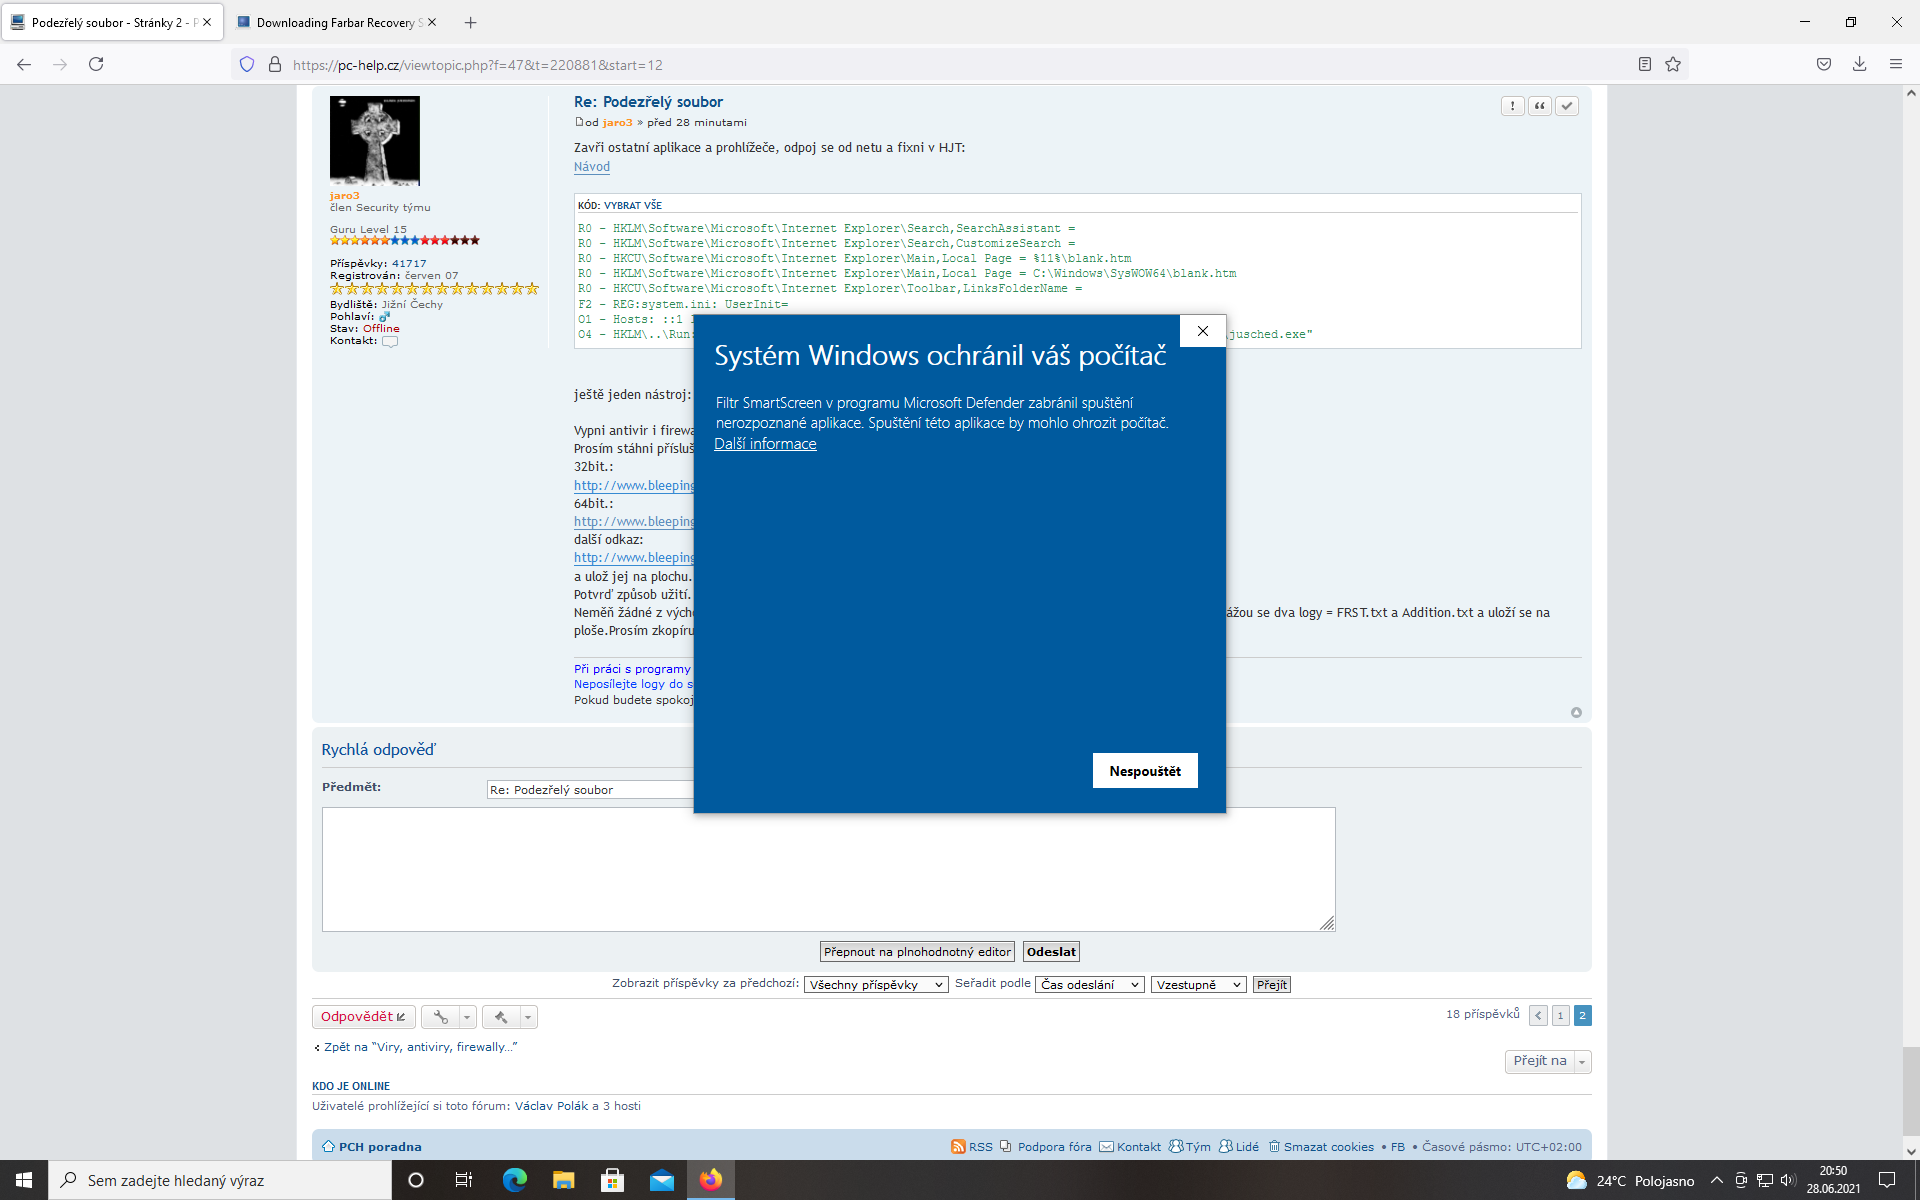1920x1200 pixels.
Task: Bookmark page with star icon
Action: tap(1673, 64)
